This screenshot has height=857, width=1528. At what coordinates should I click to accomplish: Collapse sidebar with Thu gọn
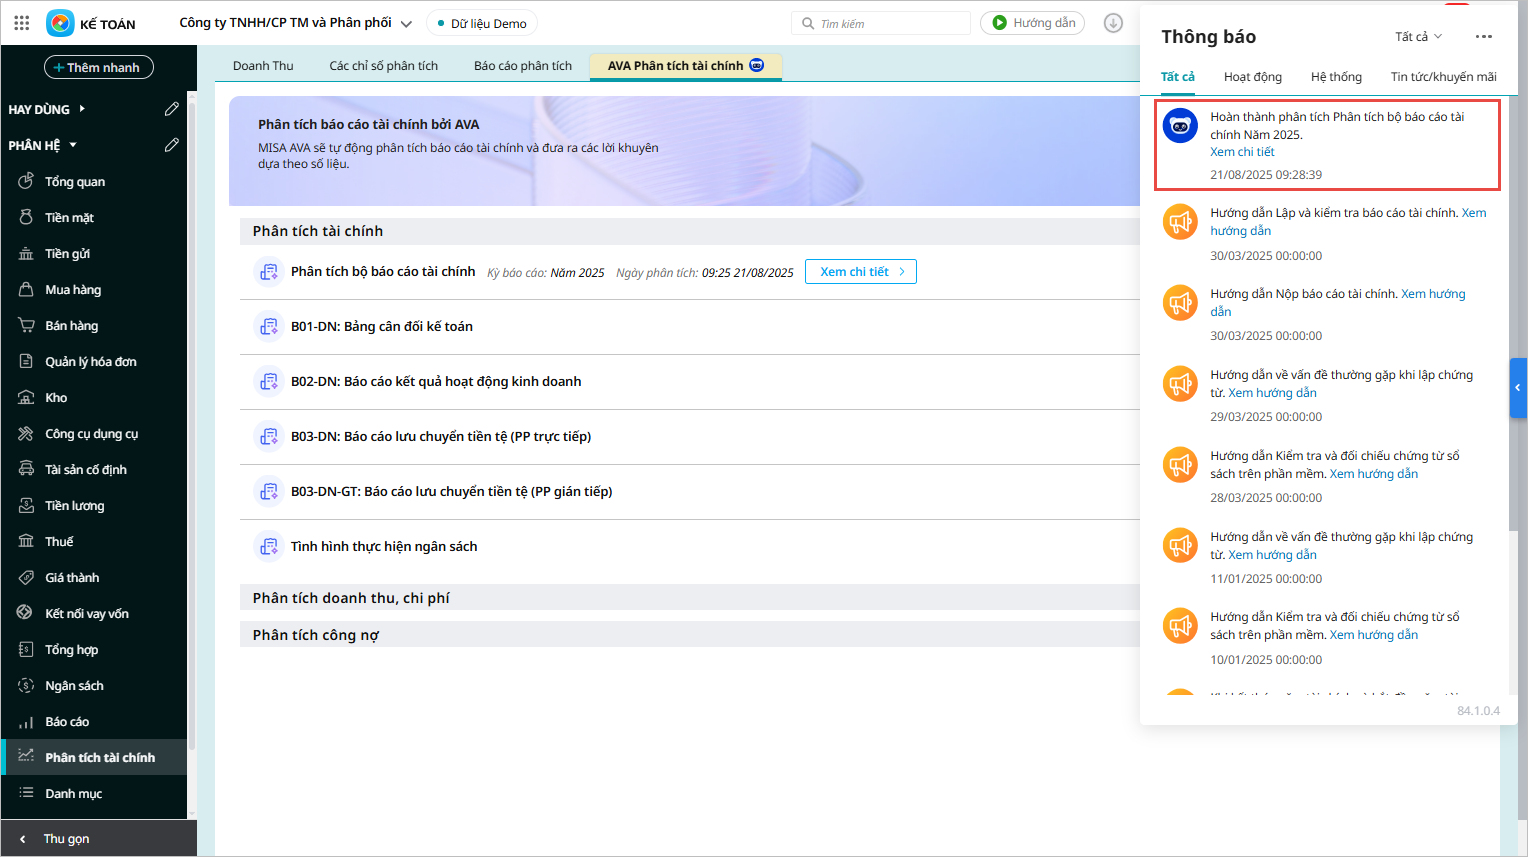(66, 839)
